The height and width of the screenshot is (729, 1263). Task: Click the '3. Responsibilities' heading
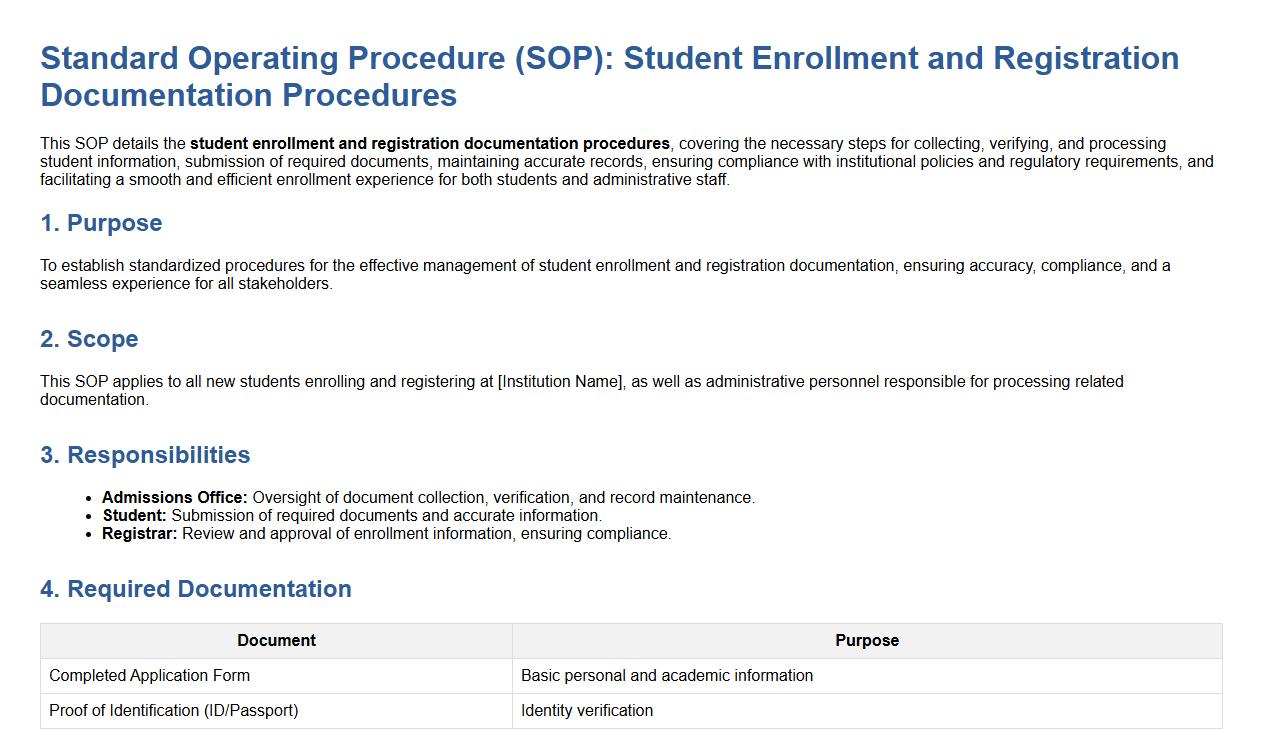pyautogui.click(x=145, y=455)
